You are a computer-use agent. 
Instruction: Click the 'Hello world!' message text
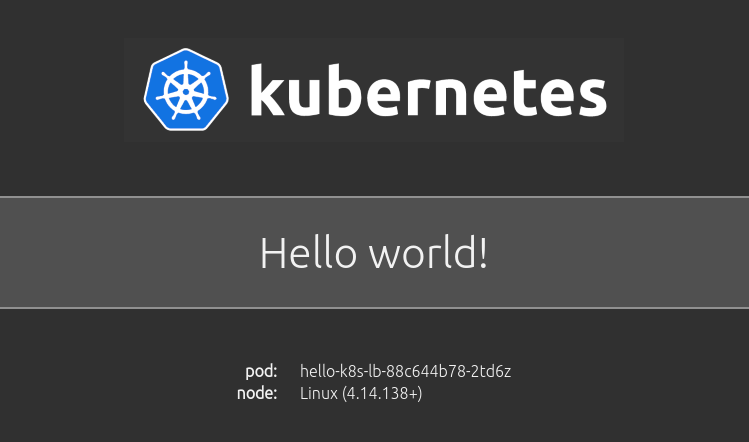pyautogui.click(x=374, y=253)
